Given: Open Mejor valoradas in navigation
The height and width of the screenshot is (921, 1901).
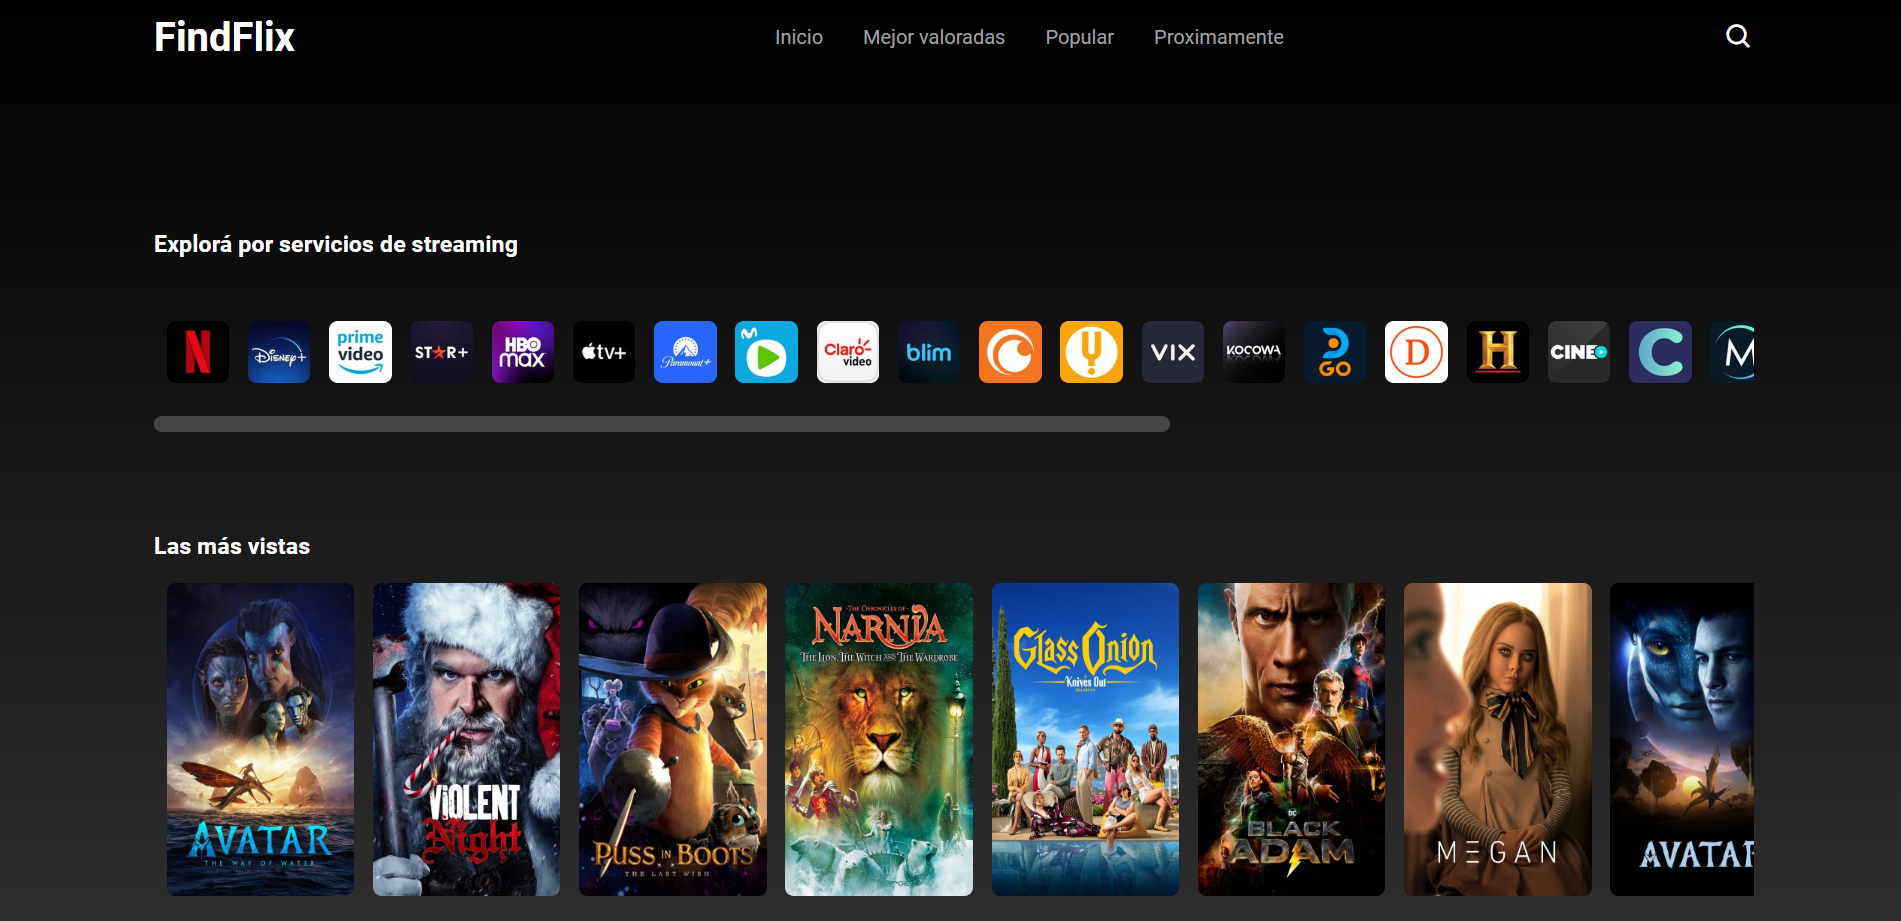Looking at the screenshot, I should [x=934, y=37].
